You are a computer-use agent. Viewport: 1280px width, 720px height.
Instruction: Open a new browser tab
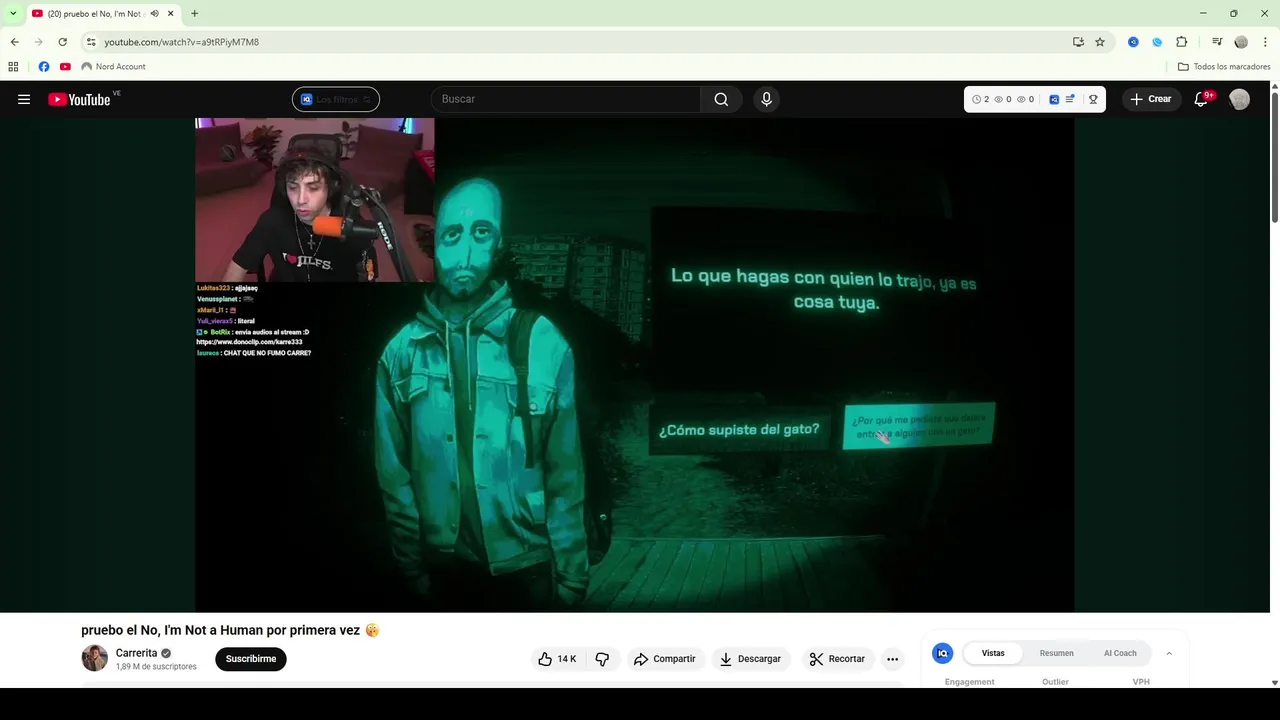point(194,14)
